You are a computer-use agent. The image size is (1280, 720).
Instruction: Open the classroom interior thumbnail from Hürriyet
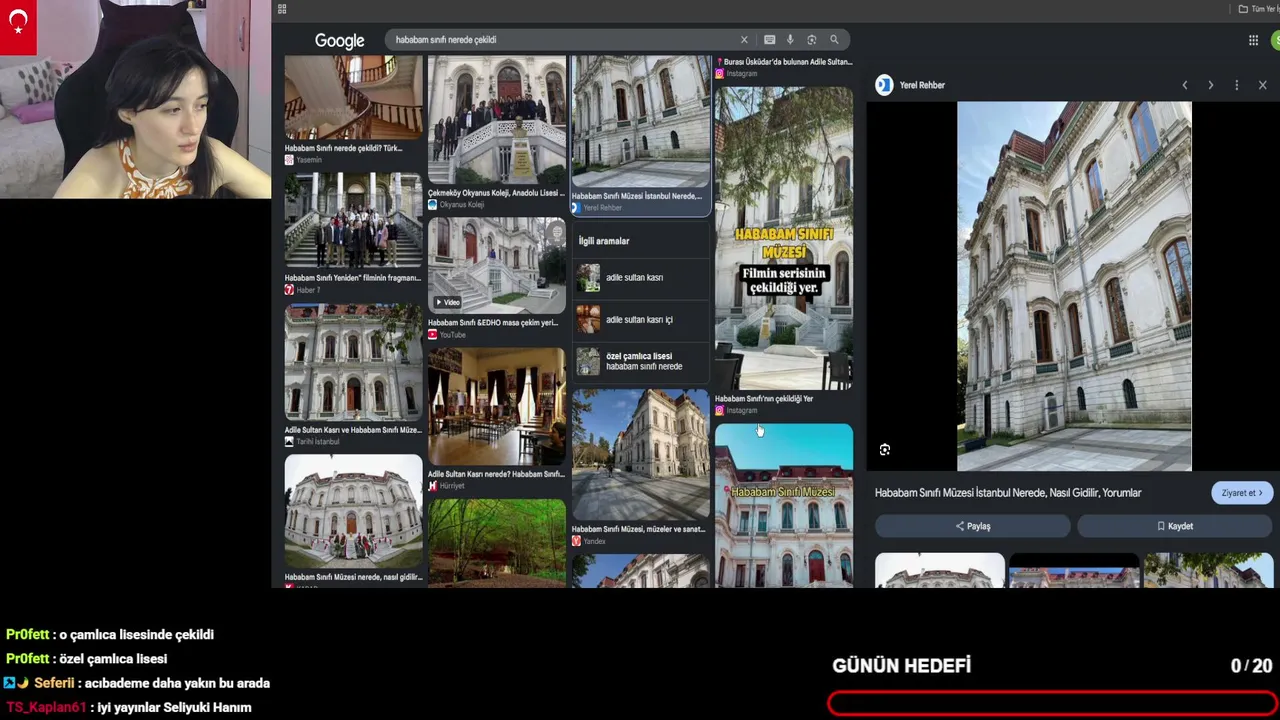click(497, 406)
